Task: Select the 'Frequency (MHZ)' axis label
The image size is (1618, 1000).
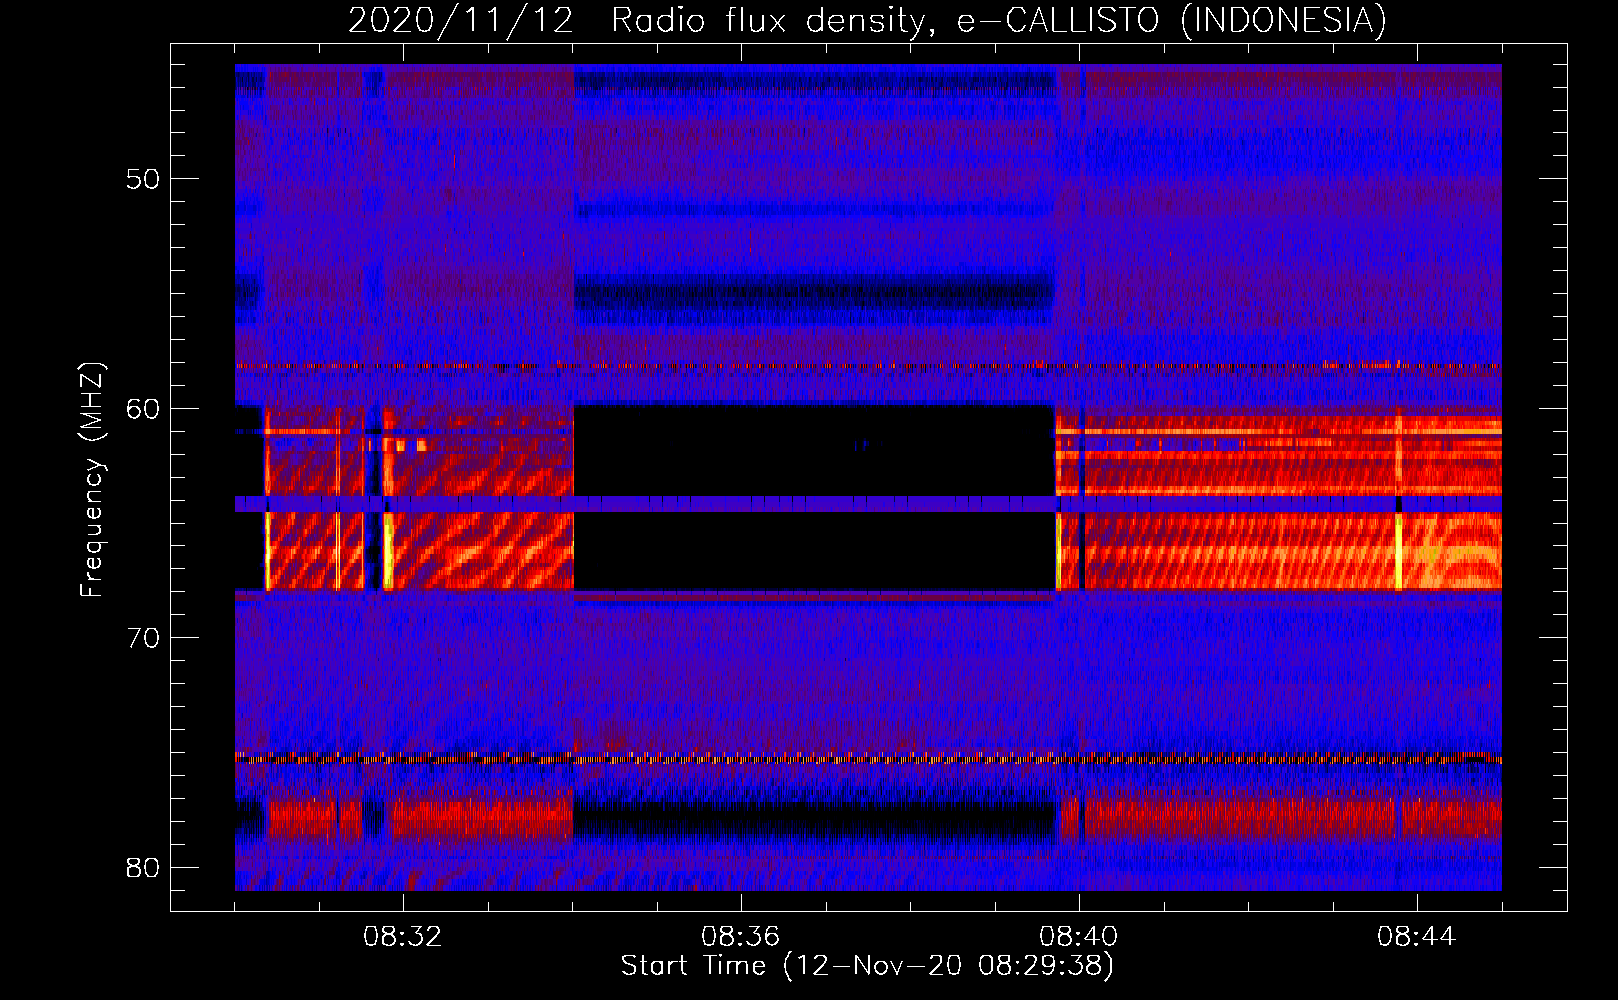Action: 92,480
